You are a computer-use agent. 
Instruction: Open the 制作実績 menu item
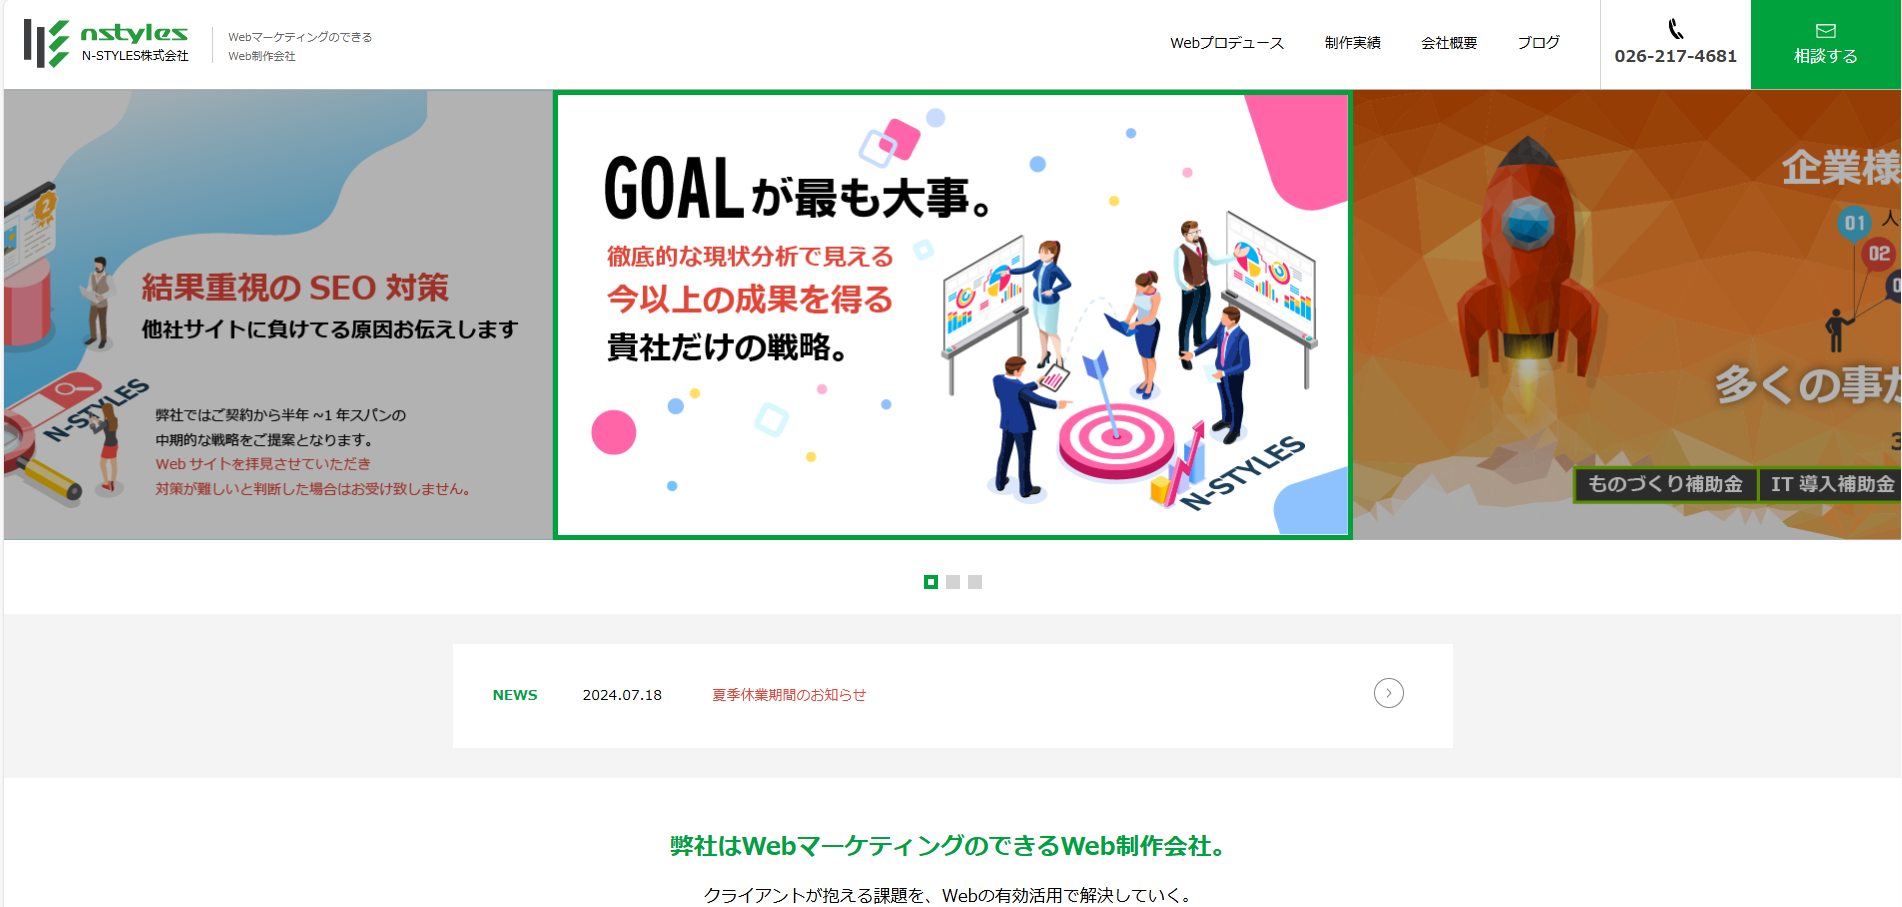[x=1353, y=43]
